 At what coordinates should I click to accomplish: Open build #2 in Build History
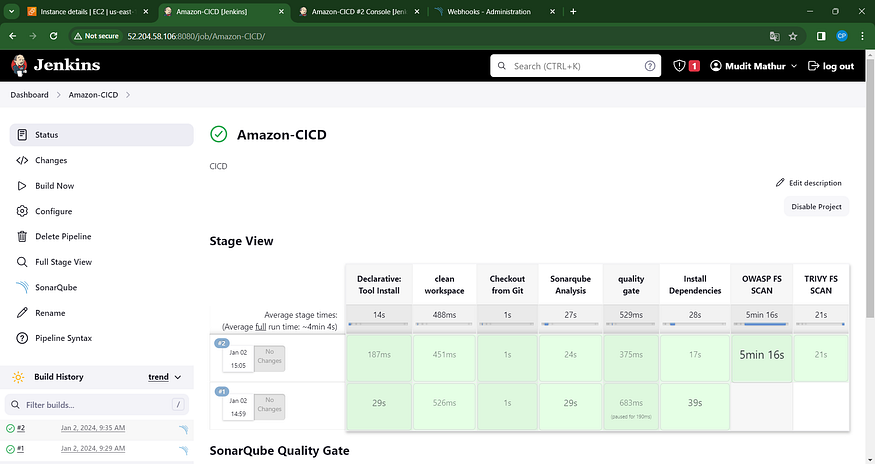[21, 428]
